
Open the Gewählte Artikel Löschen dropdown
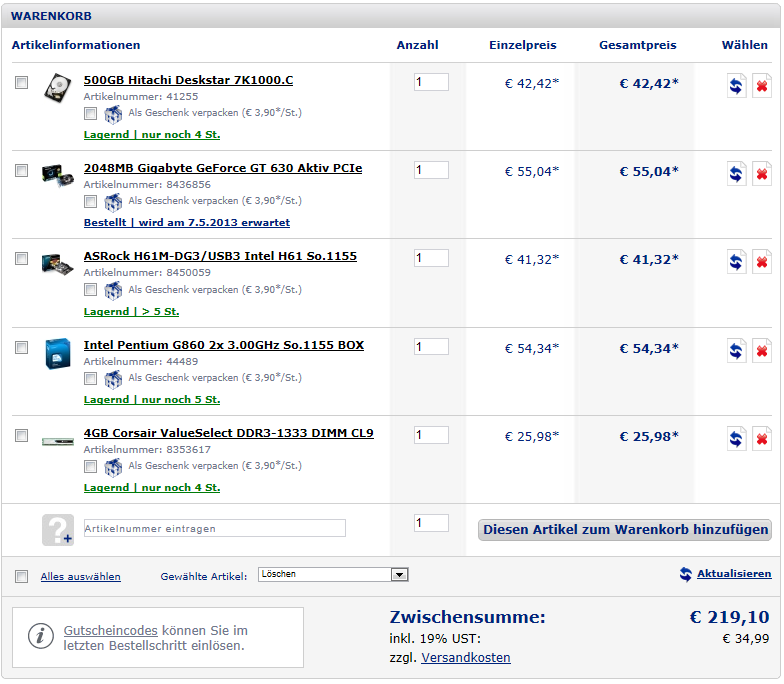[x=333, y=574]
